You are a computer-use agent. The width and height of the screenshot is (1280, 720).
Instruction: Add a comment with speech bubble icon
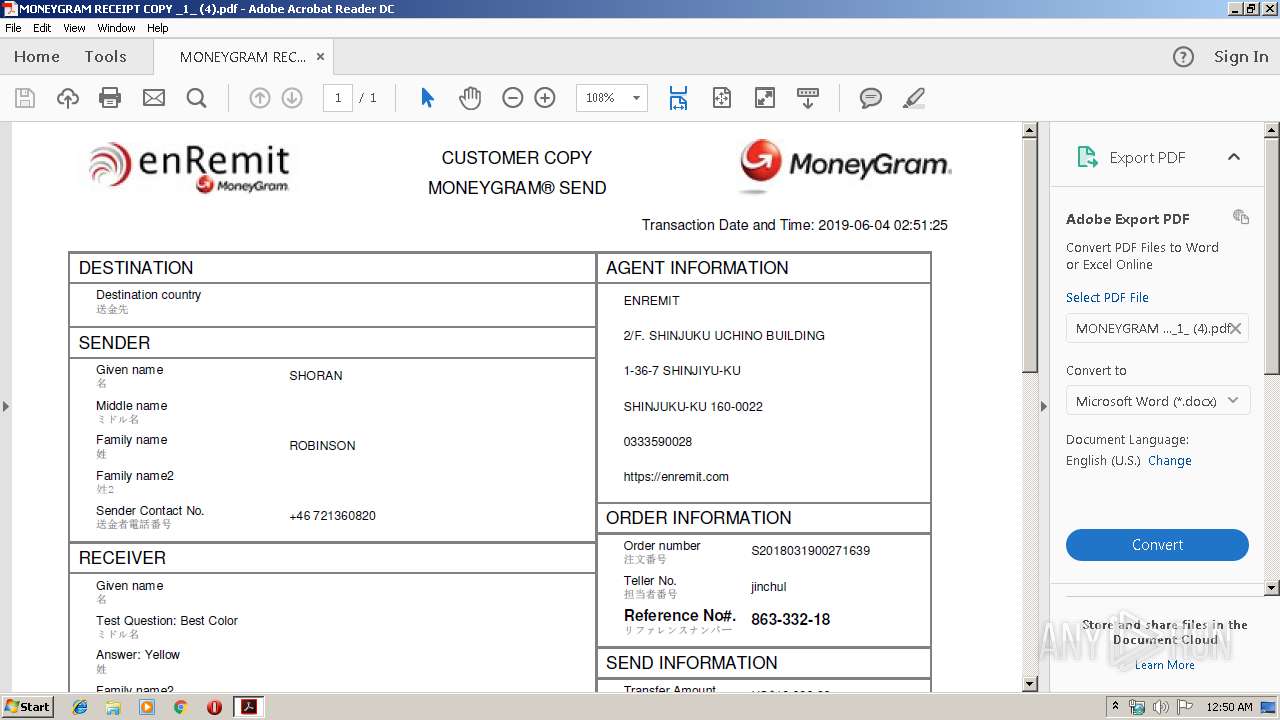[x=871, y=98]
